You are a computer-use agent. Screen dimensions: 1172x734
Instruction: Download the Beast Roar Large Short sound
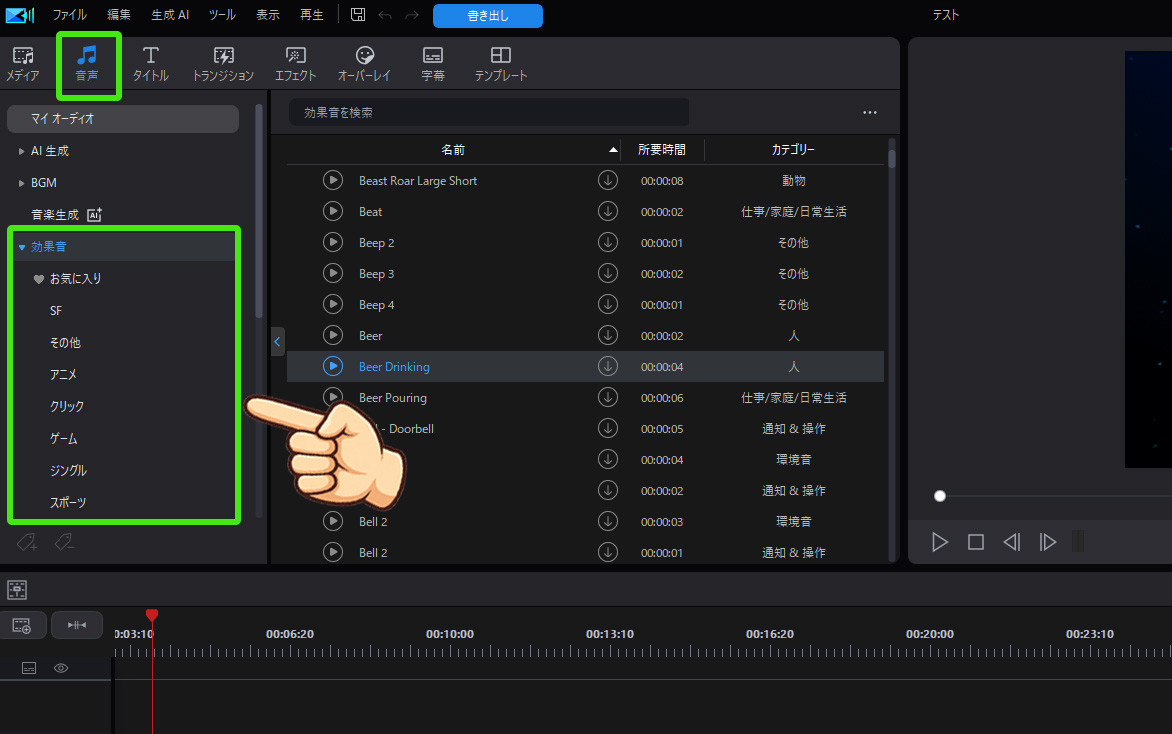[608, 180]
